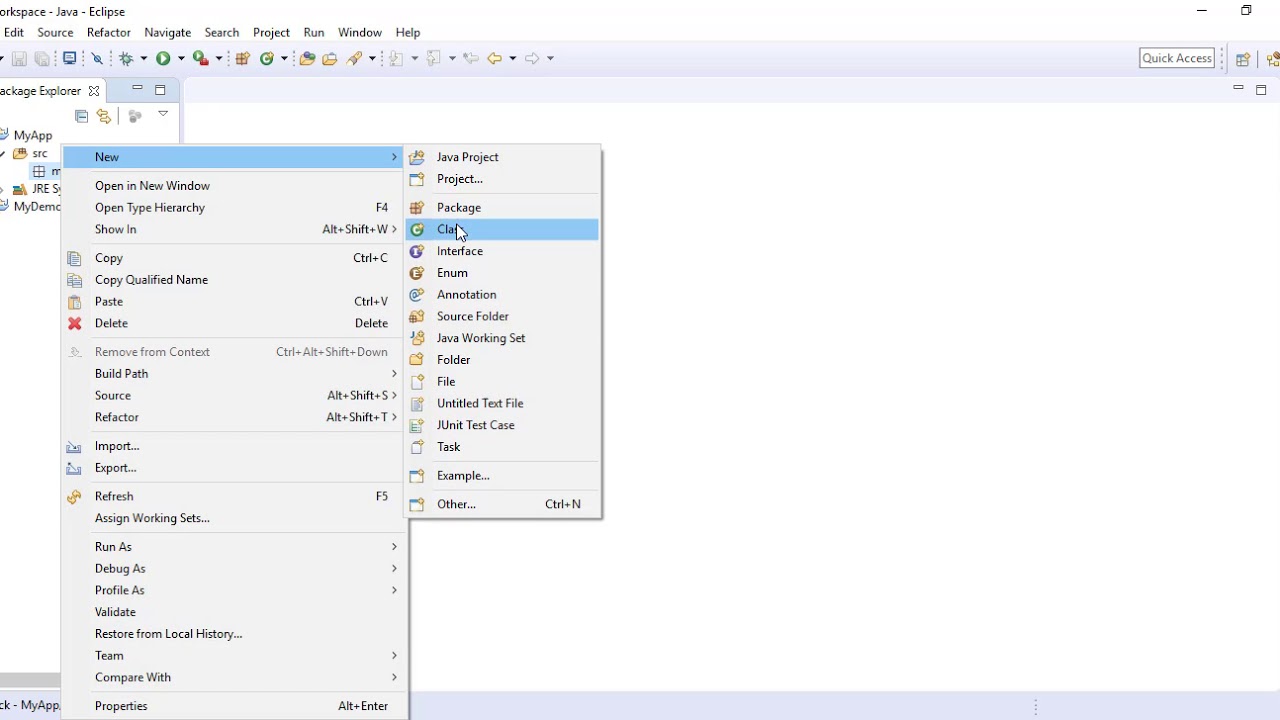This screenshot has height=720, width=1280.
Task: Open the Refactor menu in menu bar
Action: tap(109, 32)
